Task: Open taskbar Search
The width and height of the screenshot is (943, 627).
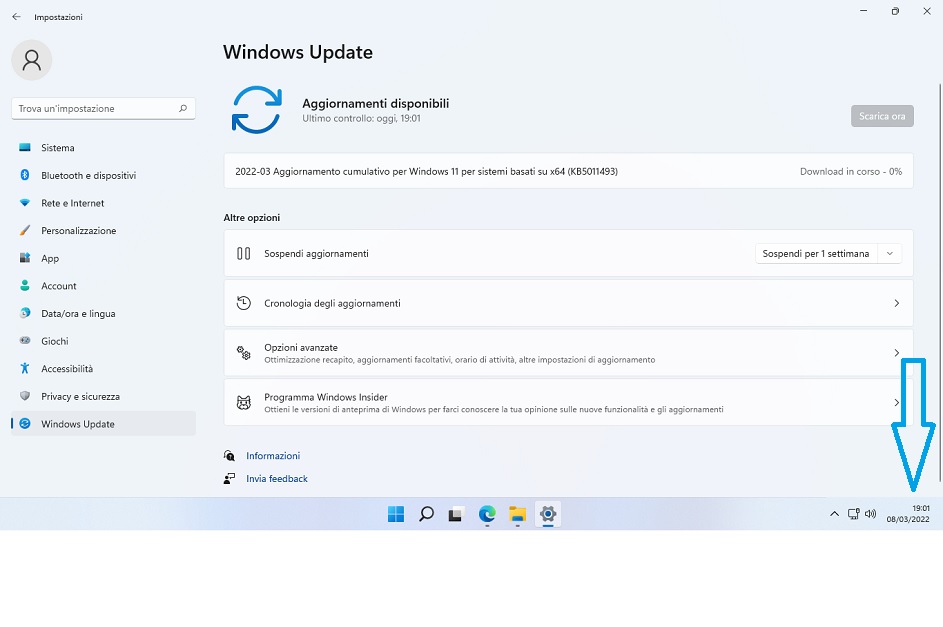Action: (x=426, y=514)
